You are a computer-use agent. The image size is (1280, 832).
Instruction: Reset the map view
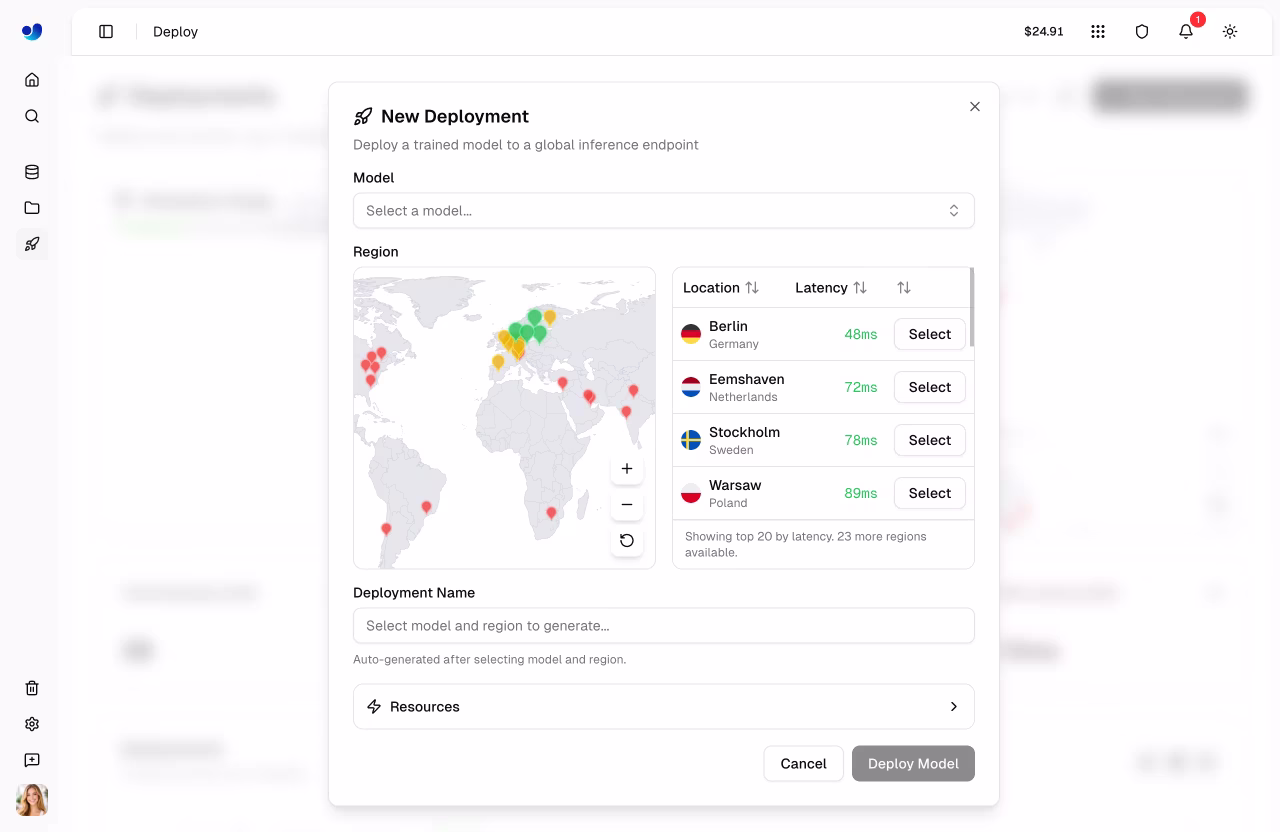click(627, 540)
